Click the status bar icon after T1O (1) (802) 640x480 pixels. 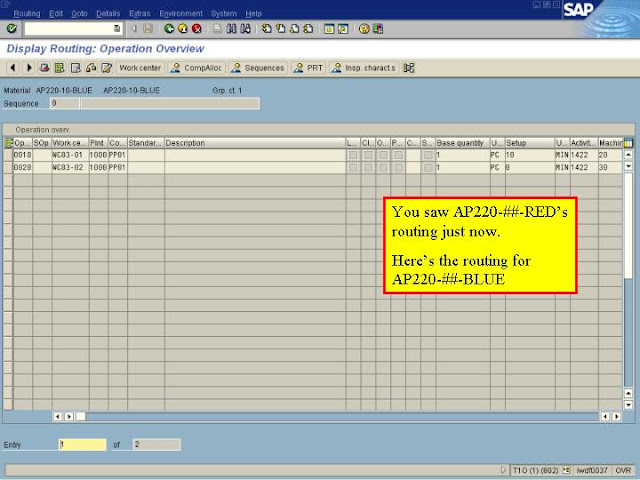click(567, 470)
